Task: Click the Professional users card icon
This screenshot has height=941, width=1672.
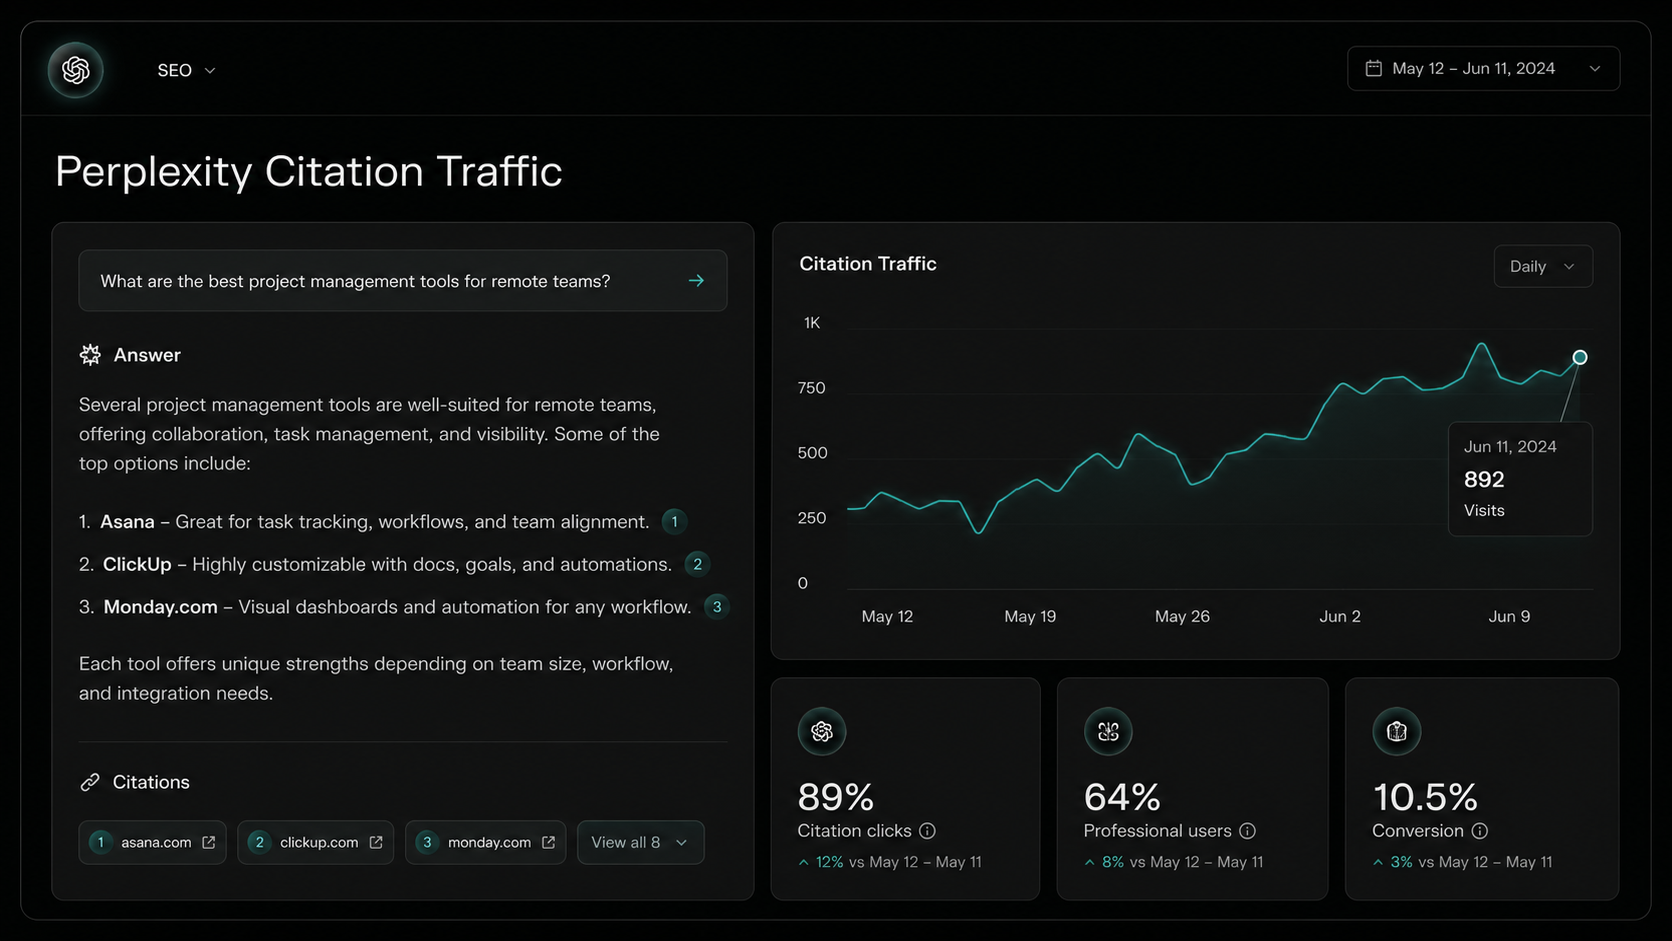Action: point(1108,732)
